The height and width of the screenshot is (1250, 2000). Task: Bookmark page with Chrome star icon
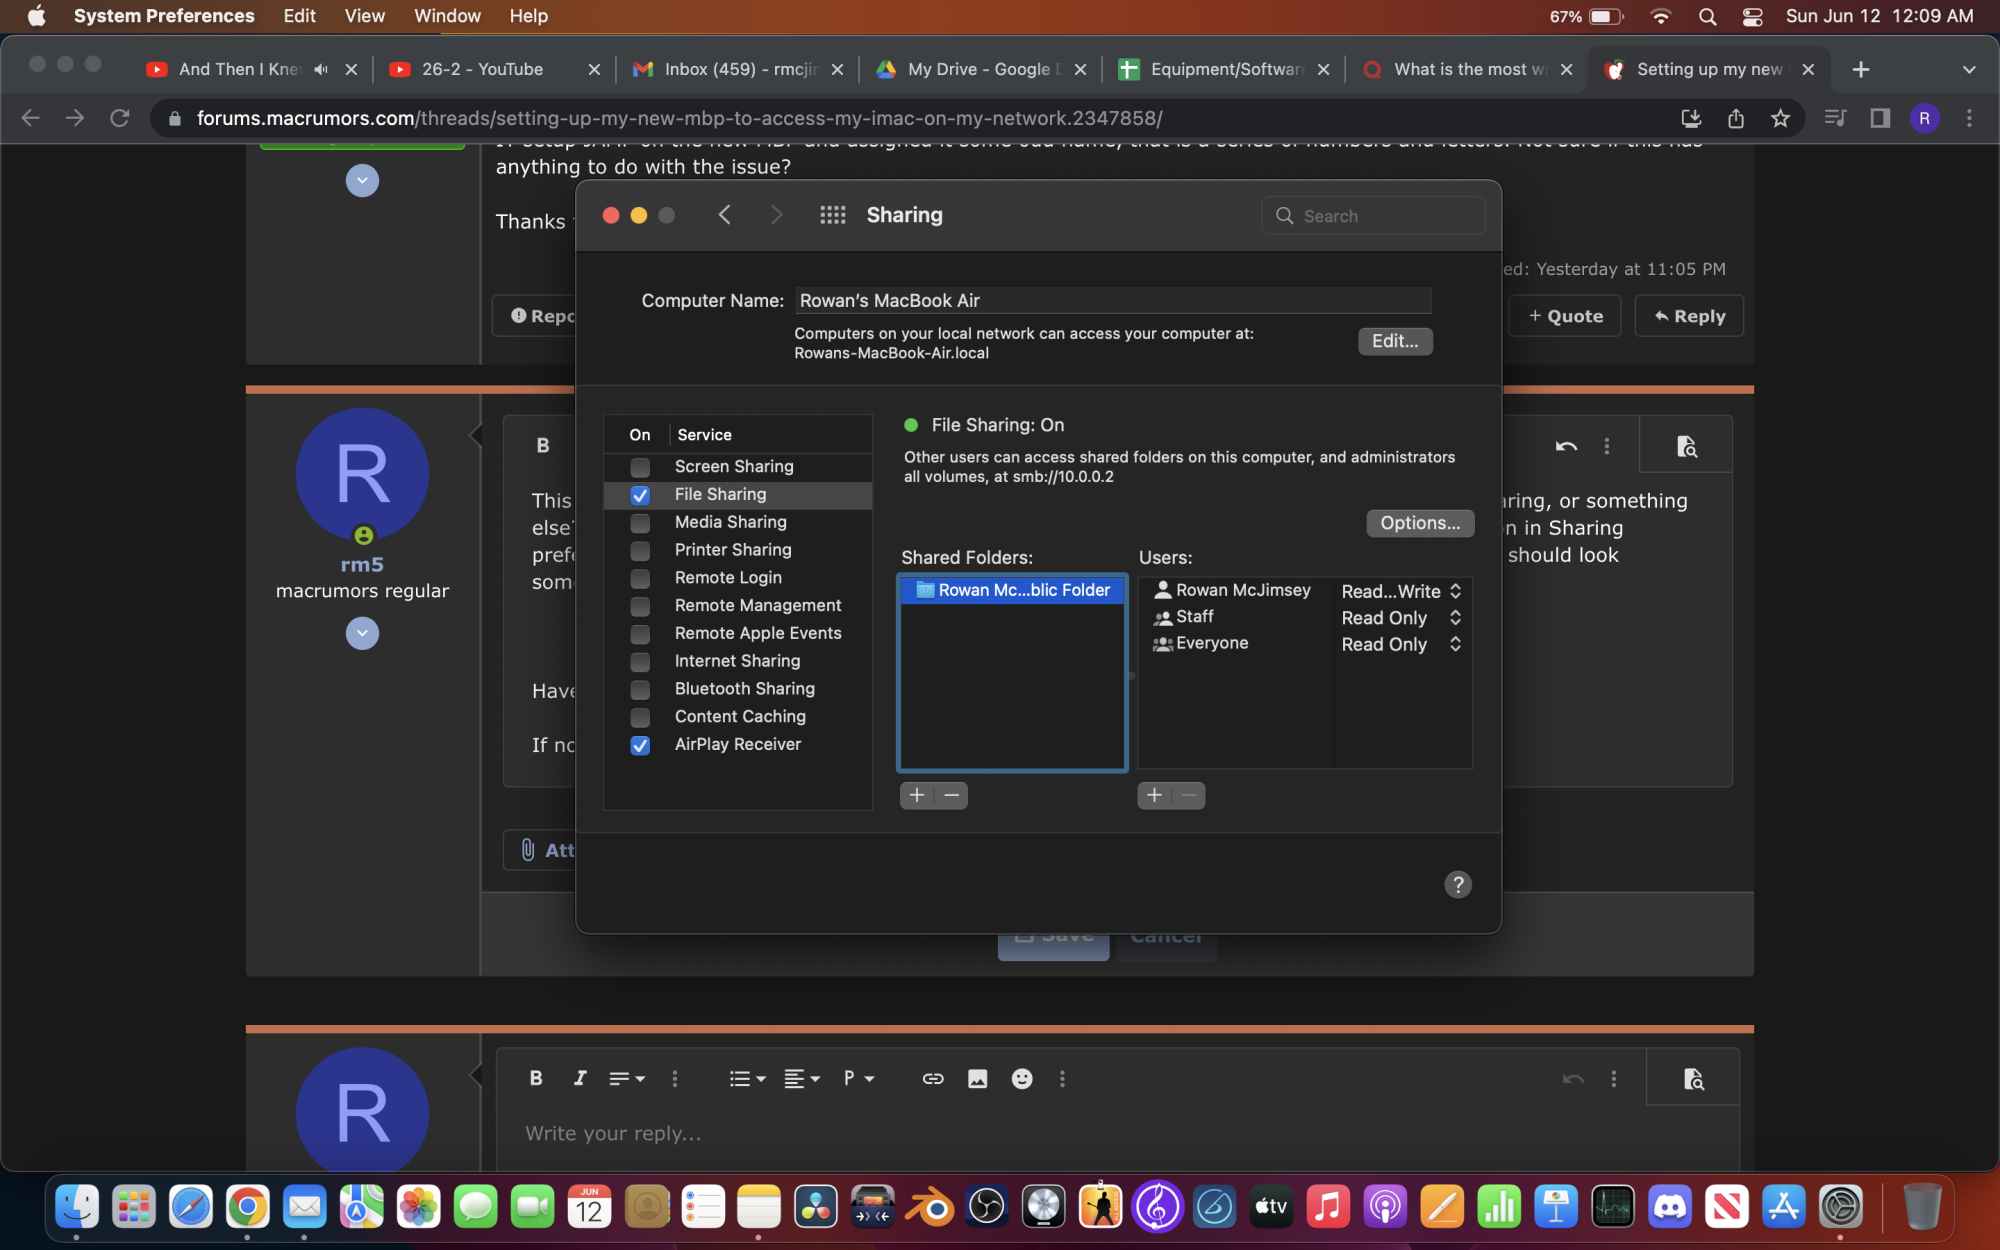click(1780, 118)
